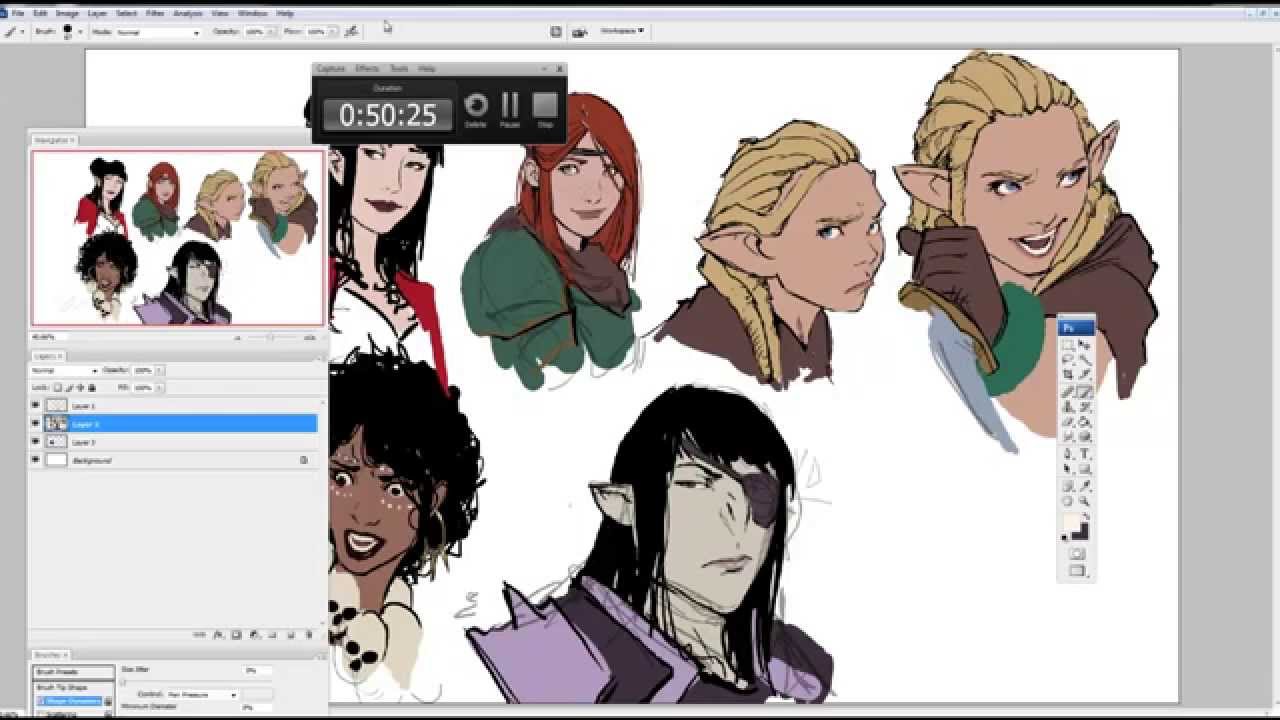Select the Dodge tool
This screenshot has width=1280, height=720.
pos(1086,437)
